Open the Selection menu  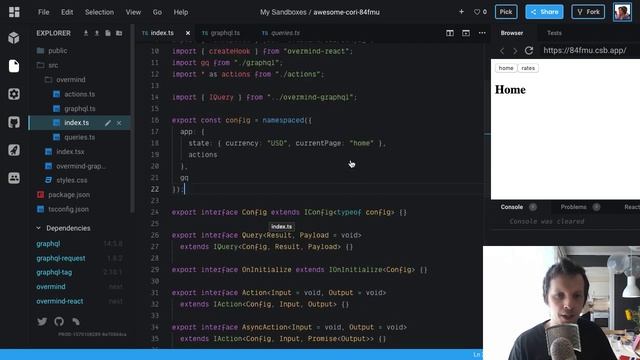pos(99,12)
